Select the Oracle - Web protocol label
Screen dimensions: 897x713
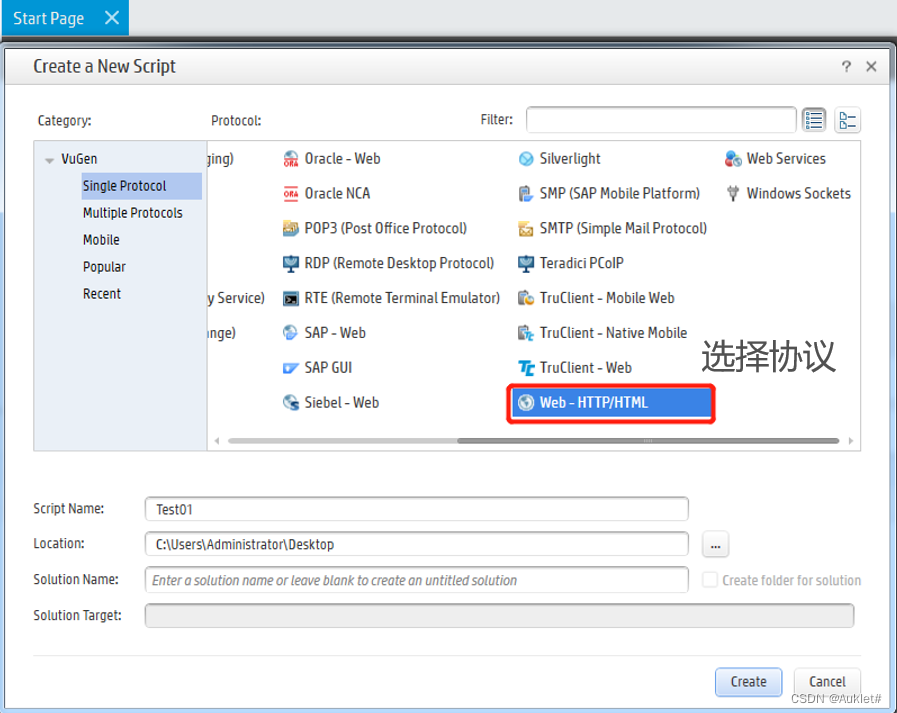[342, 159]
